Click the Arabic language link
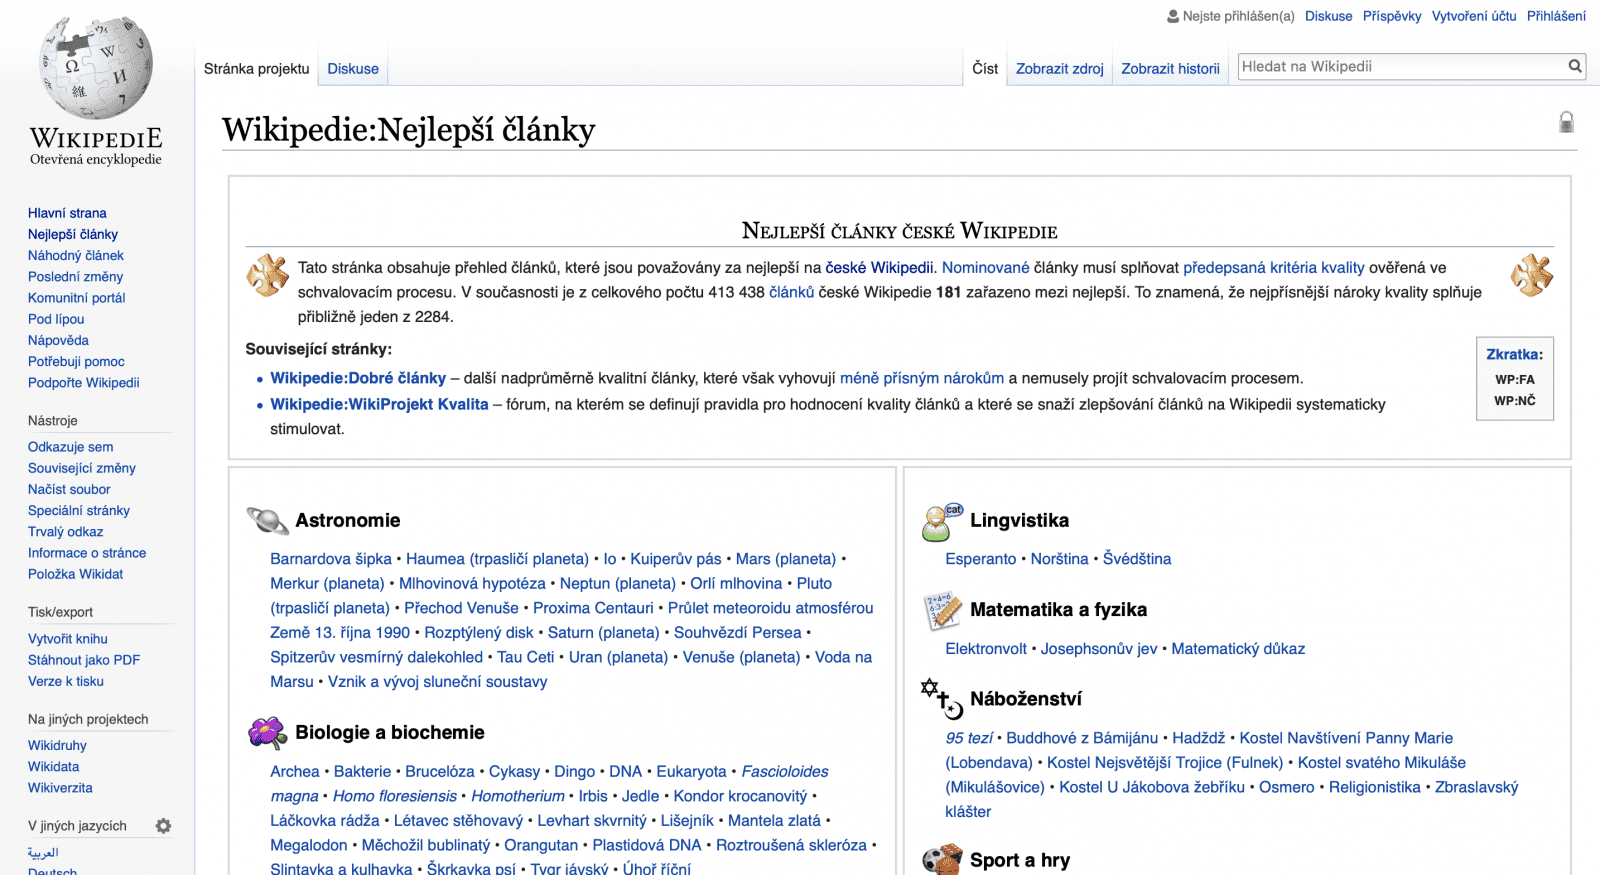 [43, 852]
